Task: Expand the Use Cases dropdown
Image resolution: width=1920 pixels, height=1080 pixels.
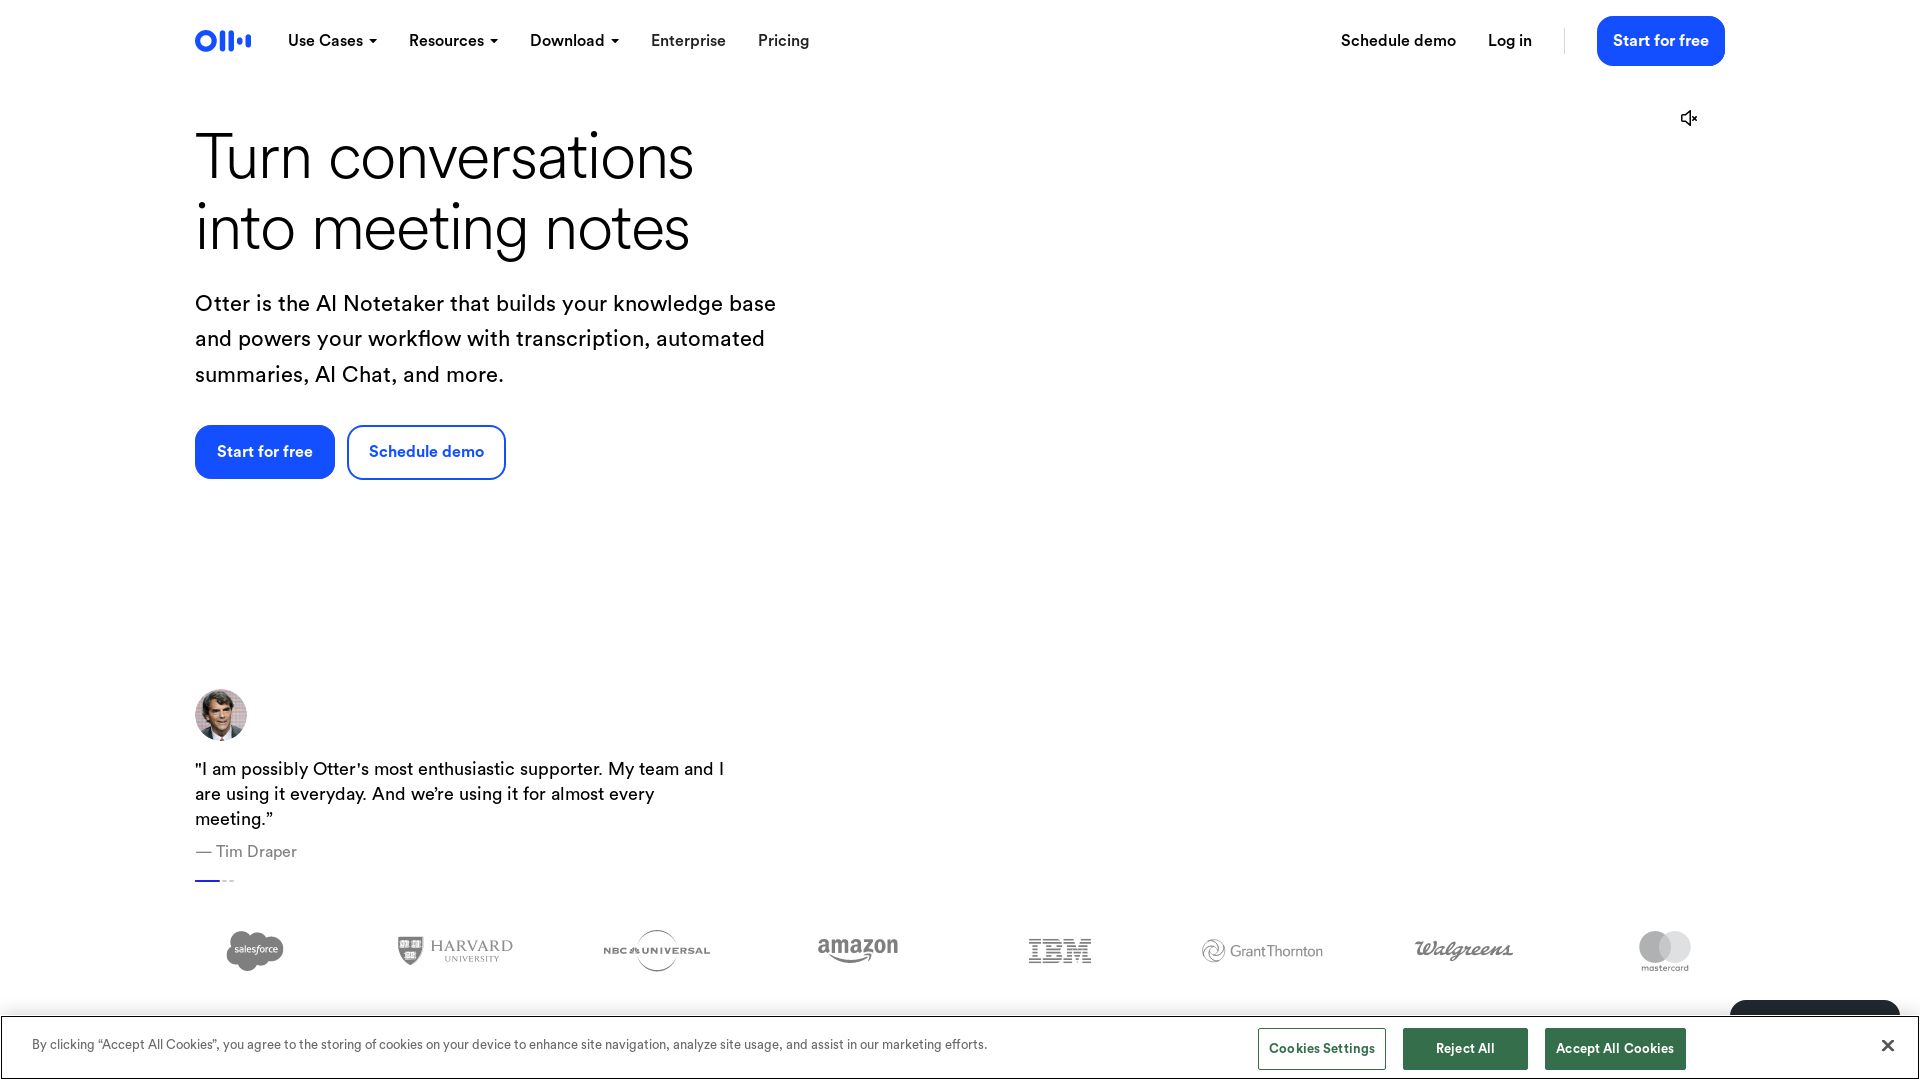Action: click(332, 41)
